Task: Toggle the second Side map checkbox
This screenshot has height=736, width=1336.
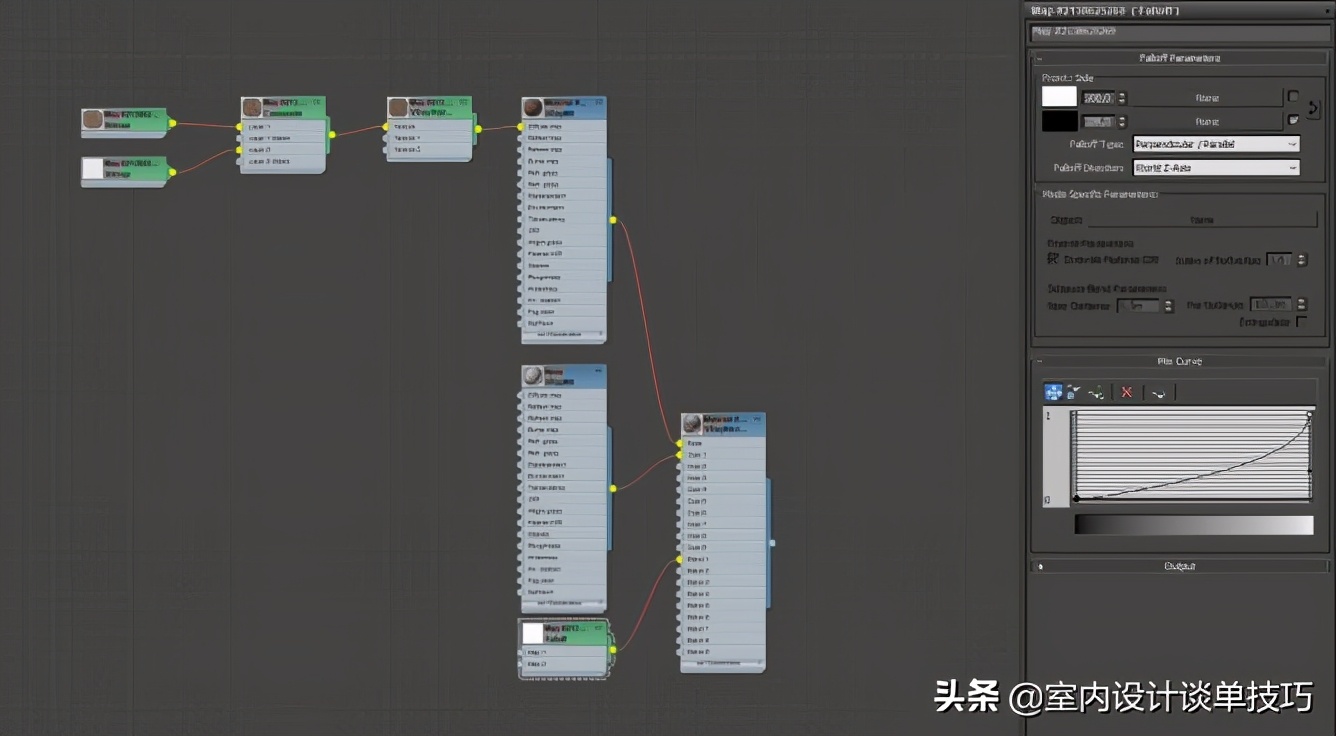Action: pos(1293,121)
